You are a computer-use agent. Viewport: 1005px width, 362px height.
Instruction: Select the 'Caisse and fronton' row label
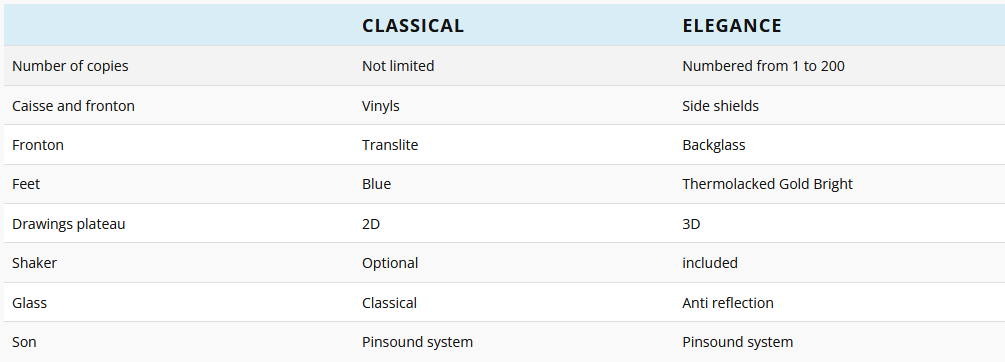73,106
